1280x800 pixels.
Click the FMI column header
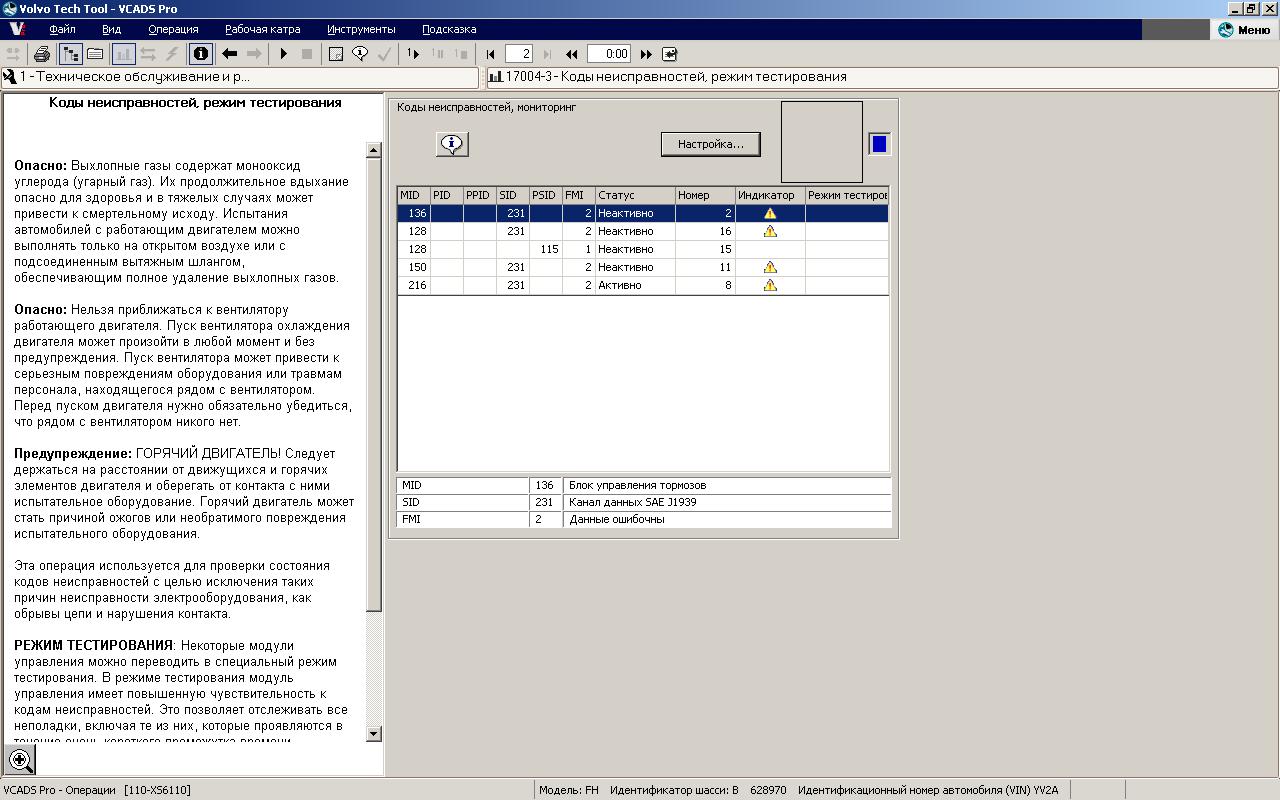point(579,195)
